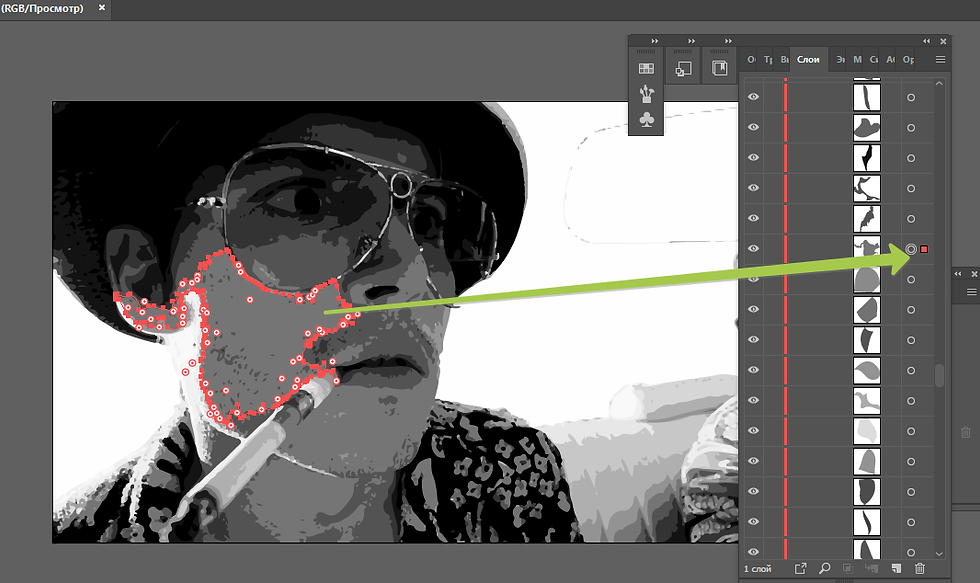Switch to the truncated 'Си' panel tab
The height and width of the screenshot is (583, 980).
pos(874,59)
